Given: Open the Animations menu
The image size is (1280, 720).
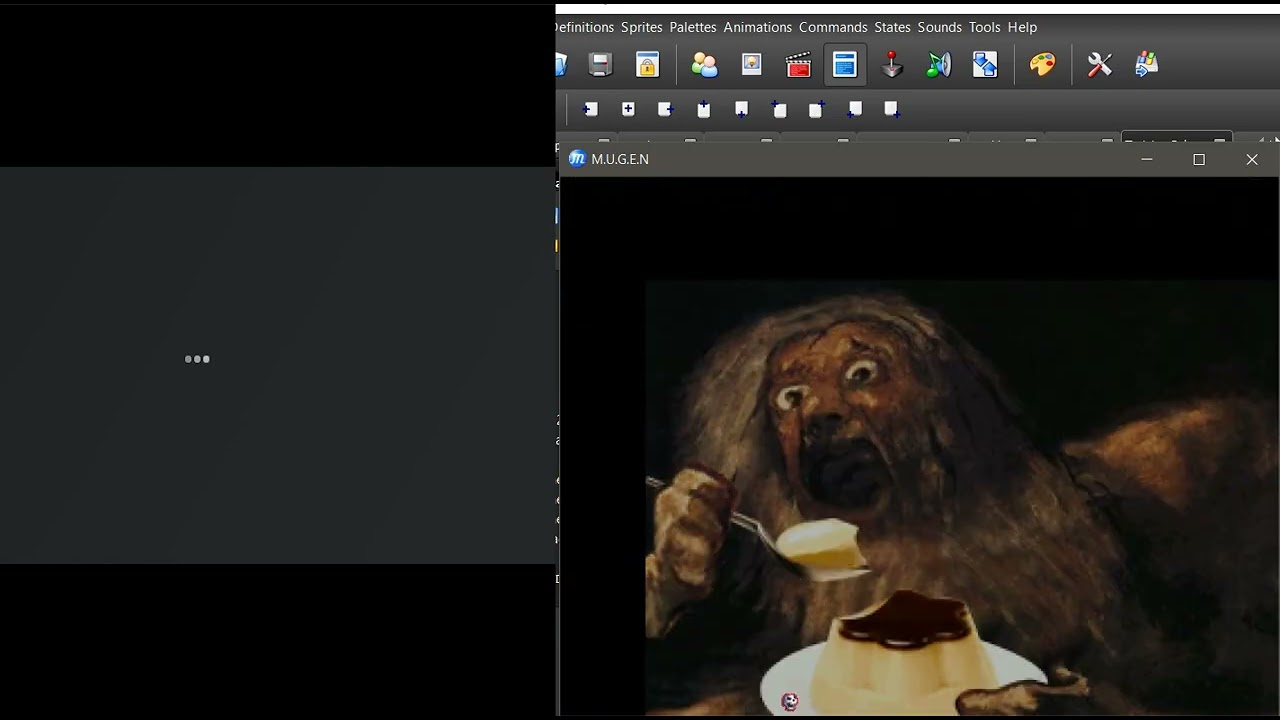Looking at the screenshot, I should (x=758, y=27).
